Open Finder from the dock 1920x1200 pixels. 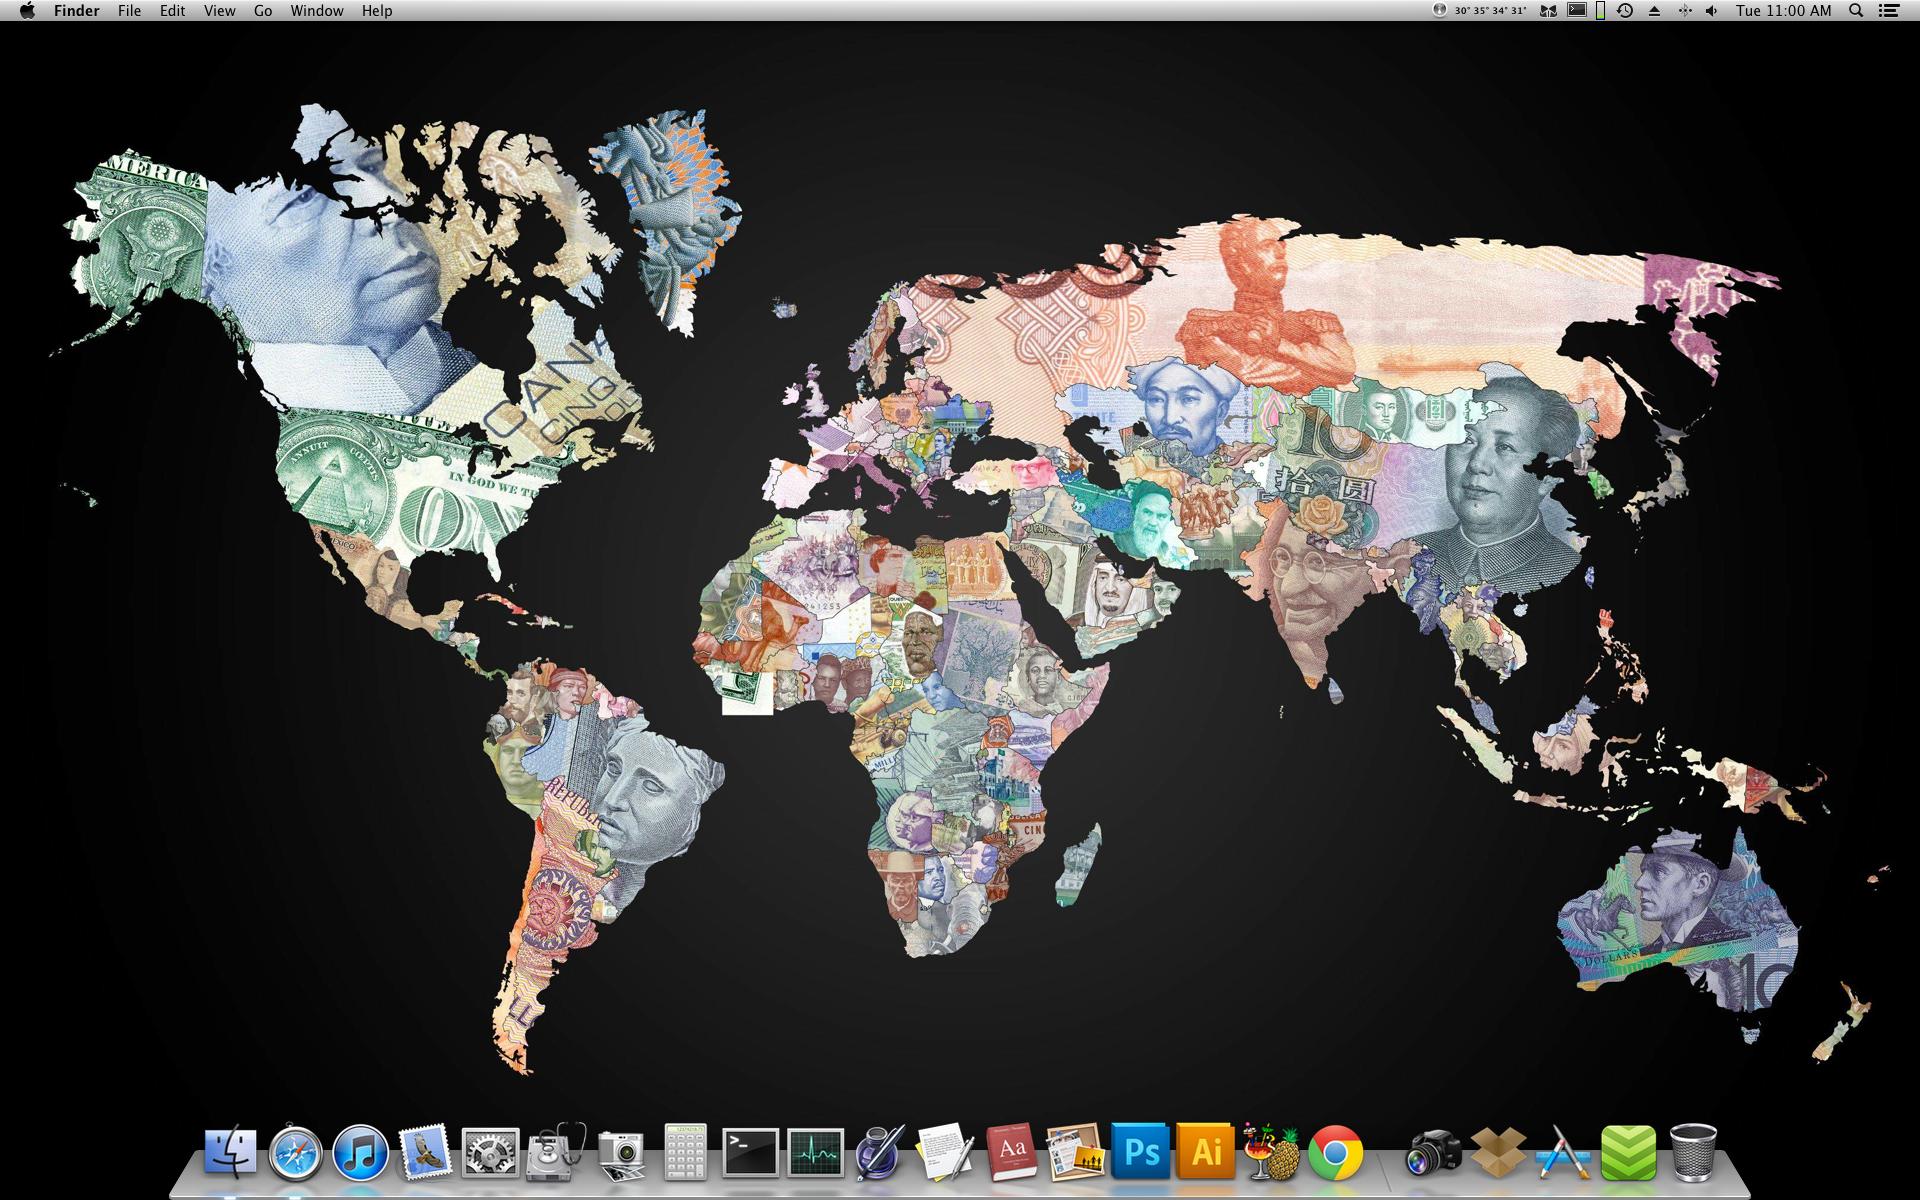tap(230, 1153)
